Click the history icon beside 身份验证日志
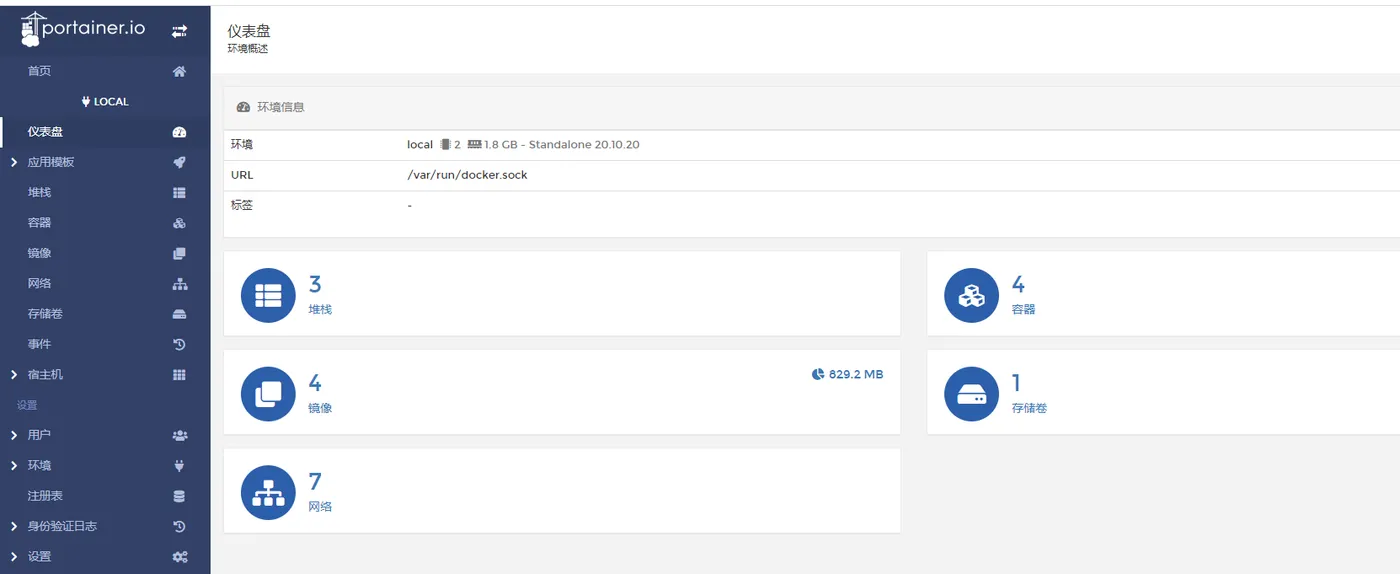 click(179, 526)
